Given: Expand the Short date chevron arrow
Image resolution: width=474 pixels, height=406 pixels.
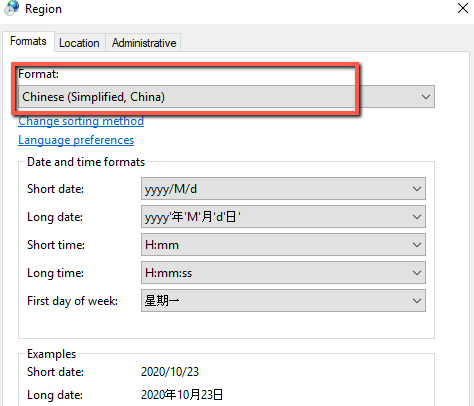Looking at the screenshot, I should pyautogui.click(x=417, y=189).
